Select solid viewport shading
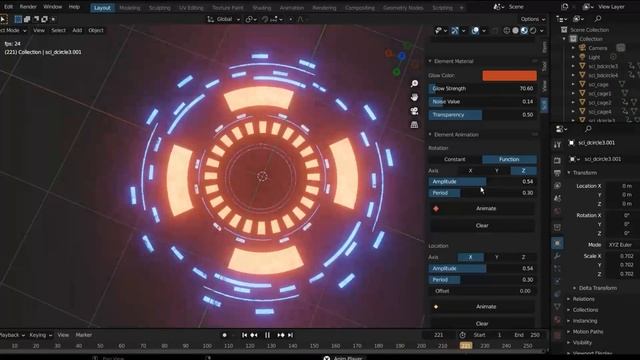The image size is (640, 360). 516,30
